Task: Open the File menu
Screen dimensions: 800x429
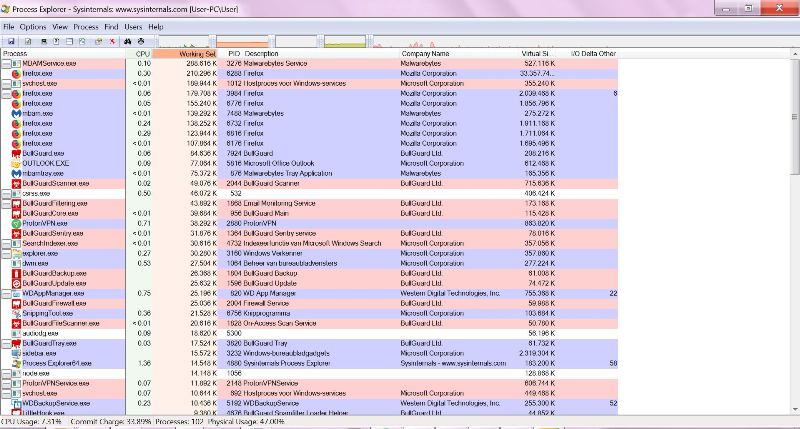Action: click(9, 27)
